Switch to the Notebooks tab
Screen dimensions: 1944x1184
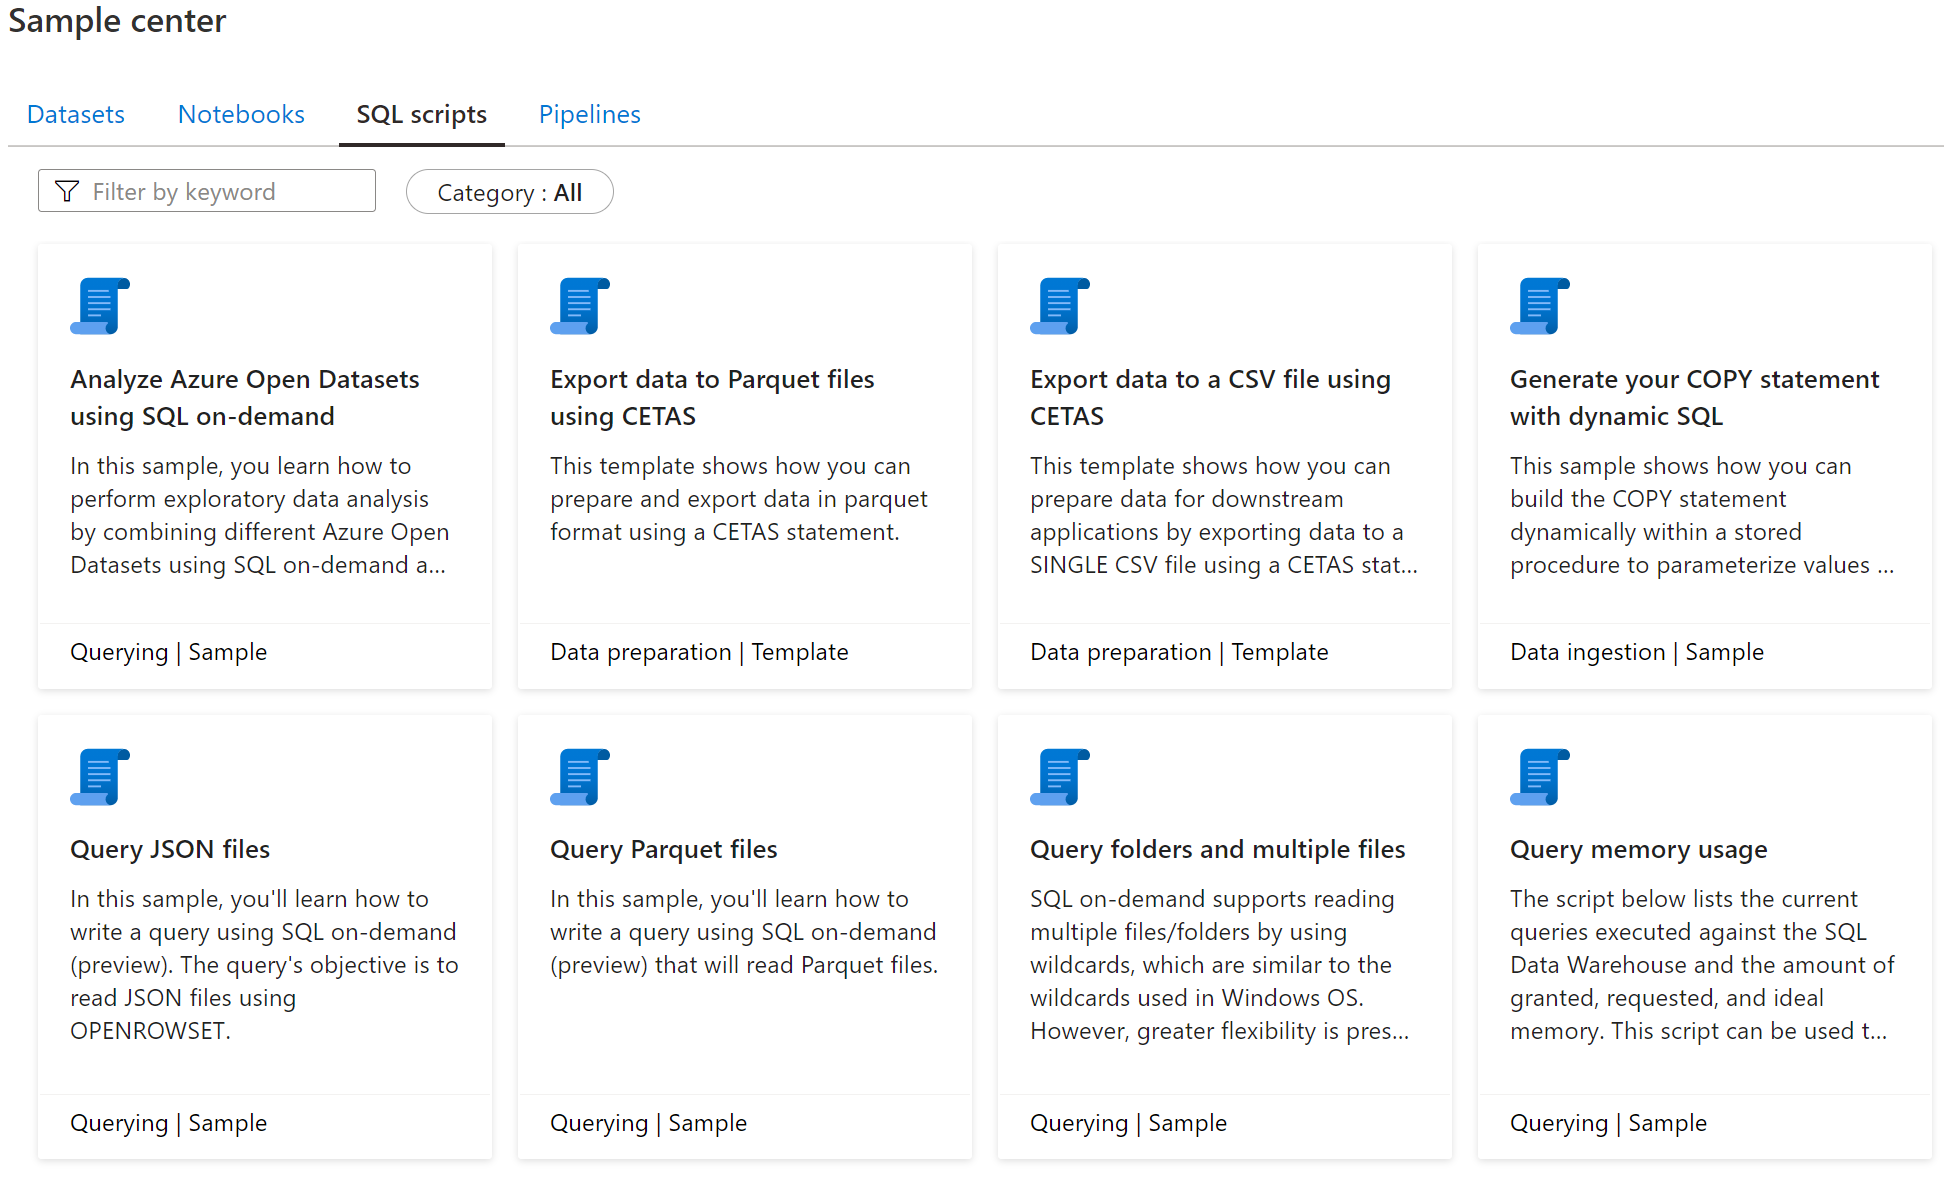241,114
